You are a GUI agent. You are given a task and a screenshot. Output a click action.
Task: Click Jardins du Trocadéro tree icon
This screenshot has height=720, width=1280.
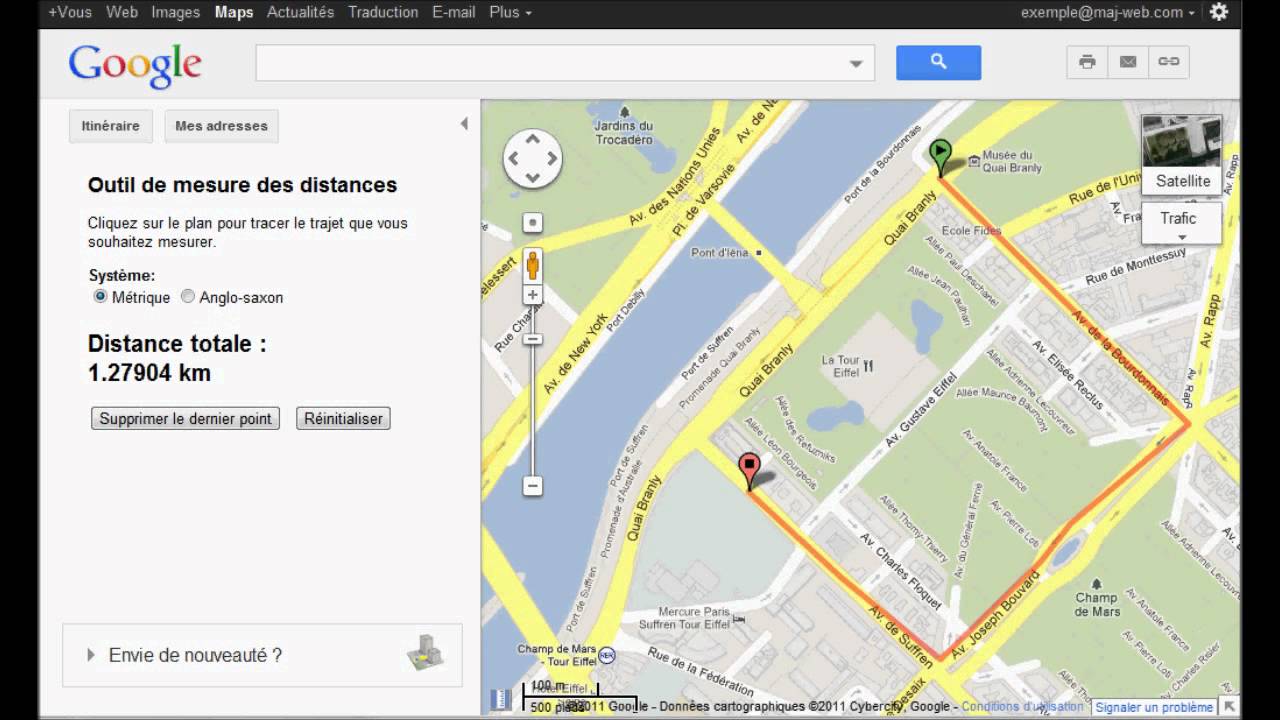click(x=625, y=112)
